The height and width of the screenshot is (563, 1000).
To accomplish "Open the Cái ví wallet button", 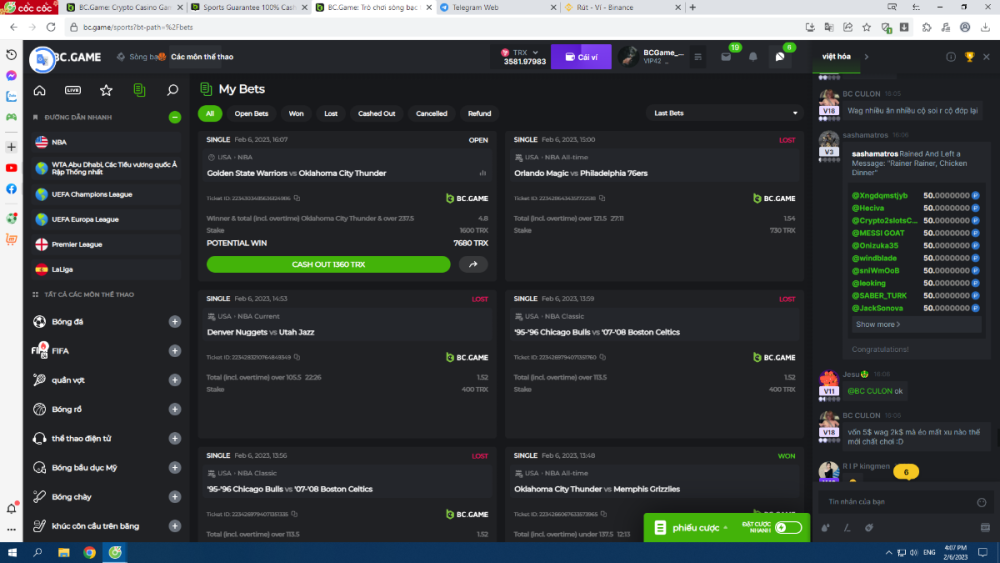I will [x=581, y=57].
